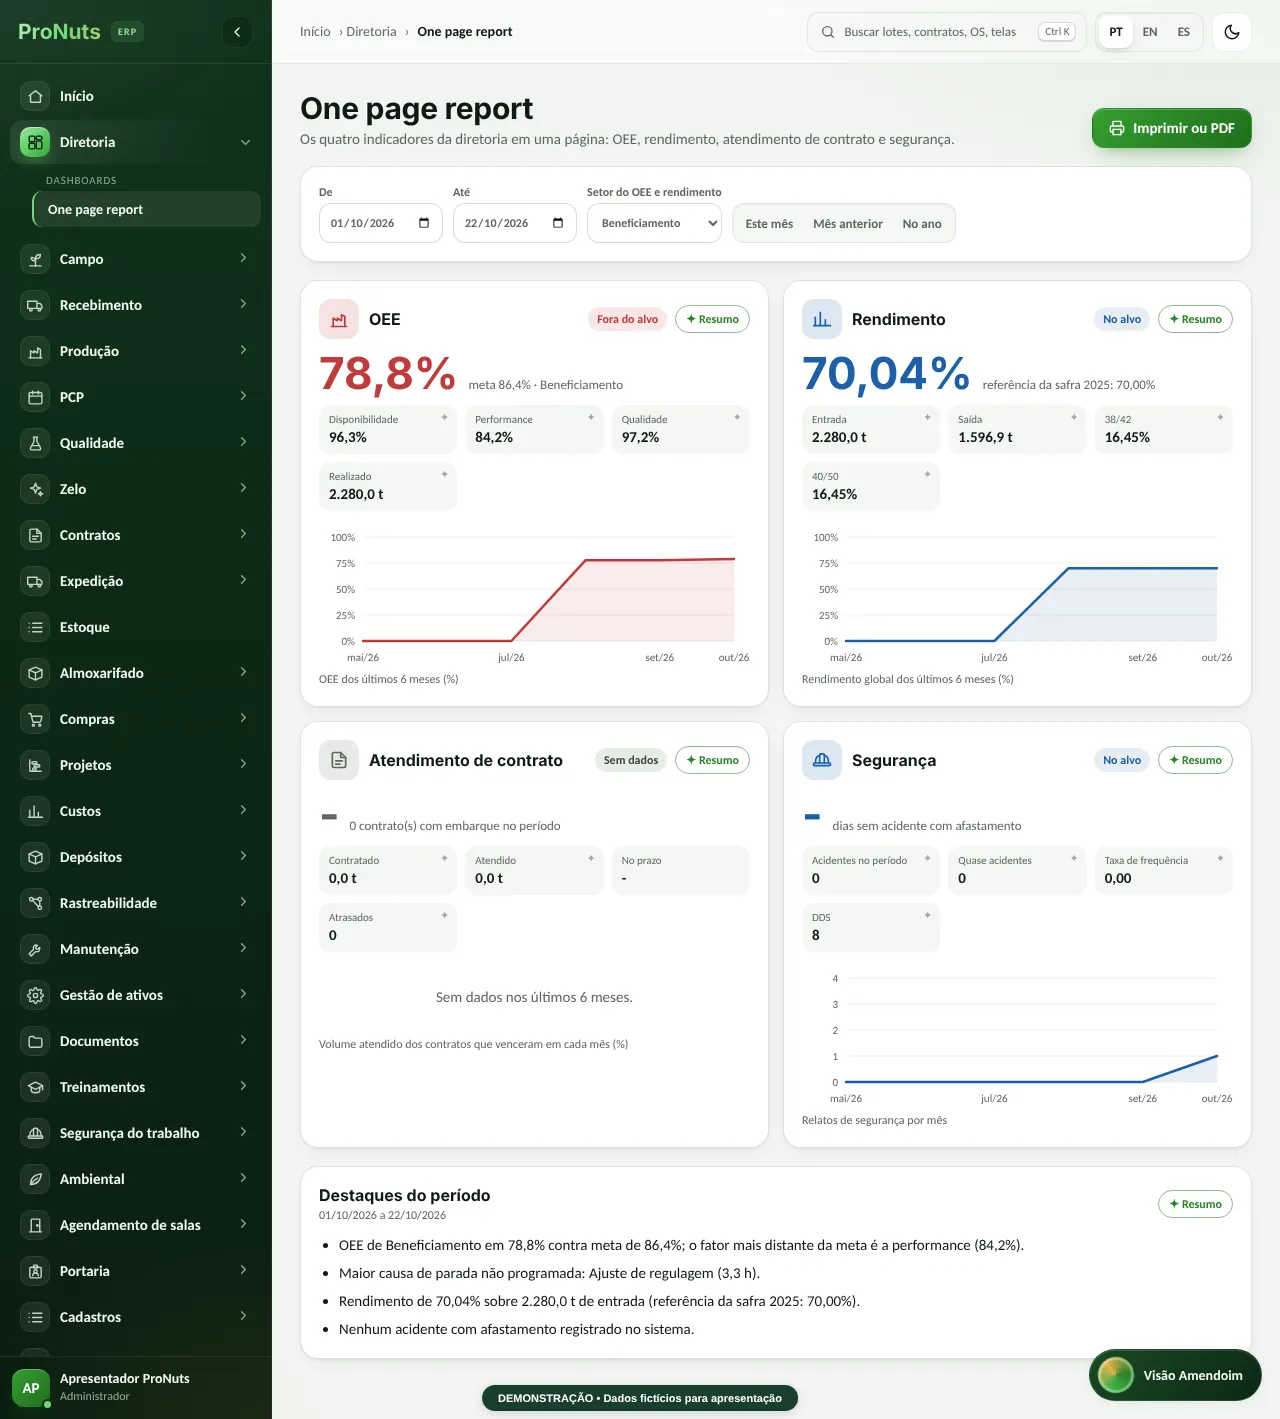The width and height of the screenshot is (1280, 1419).
Task: Click the De date field 01/10/2026
Action: tap(381, 223)
